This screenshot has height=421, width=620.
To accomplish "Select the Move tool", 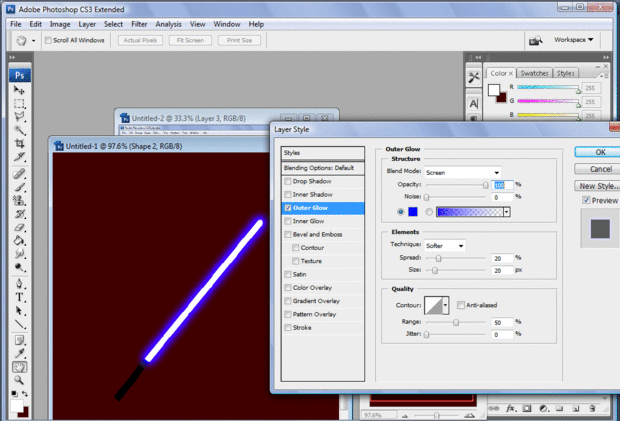I will [x=19, y=90].
